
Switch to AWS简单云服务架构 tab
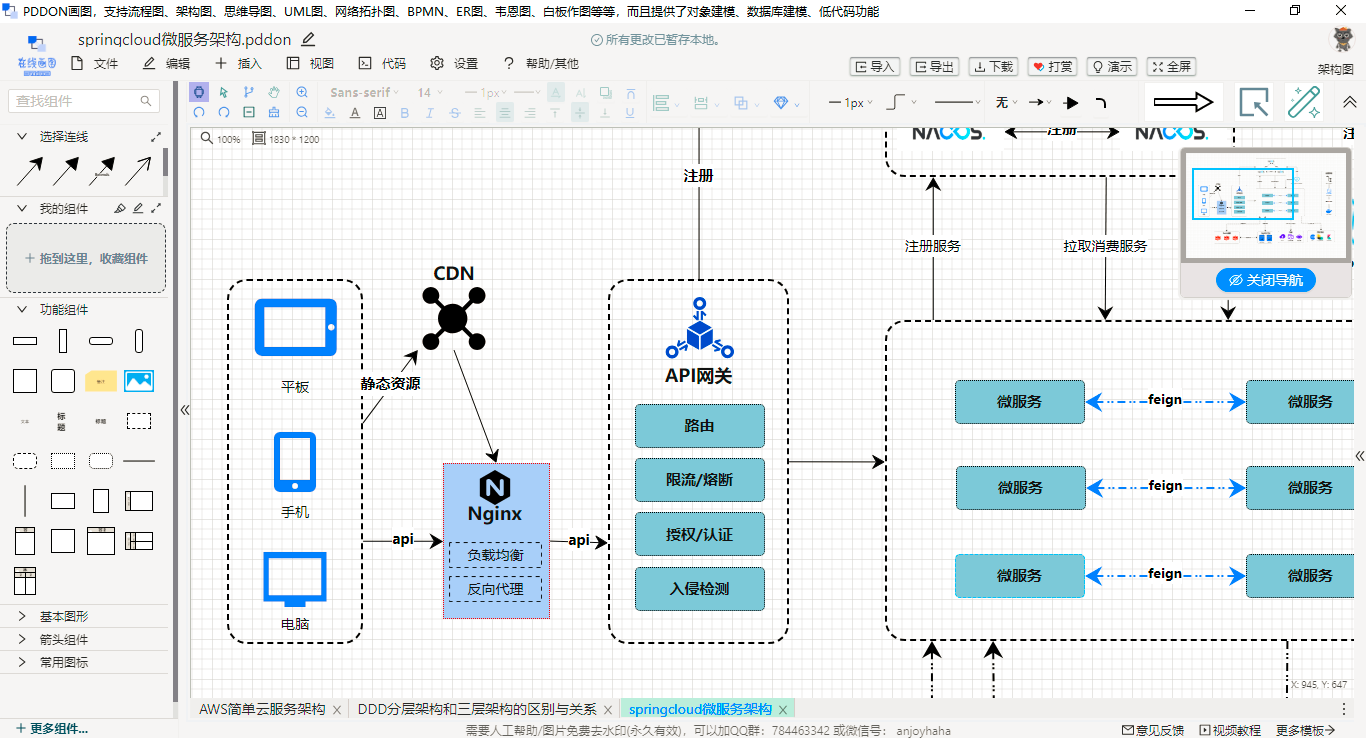tap(262, 709)
